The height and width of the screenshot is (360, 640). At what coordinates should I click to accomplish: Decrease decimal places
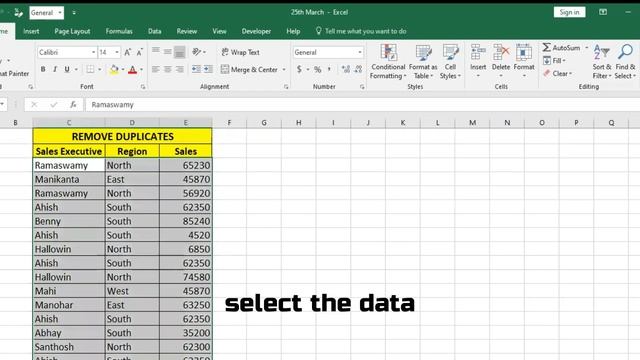(x=358, y=69)
